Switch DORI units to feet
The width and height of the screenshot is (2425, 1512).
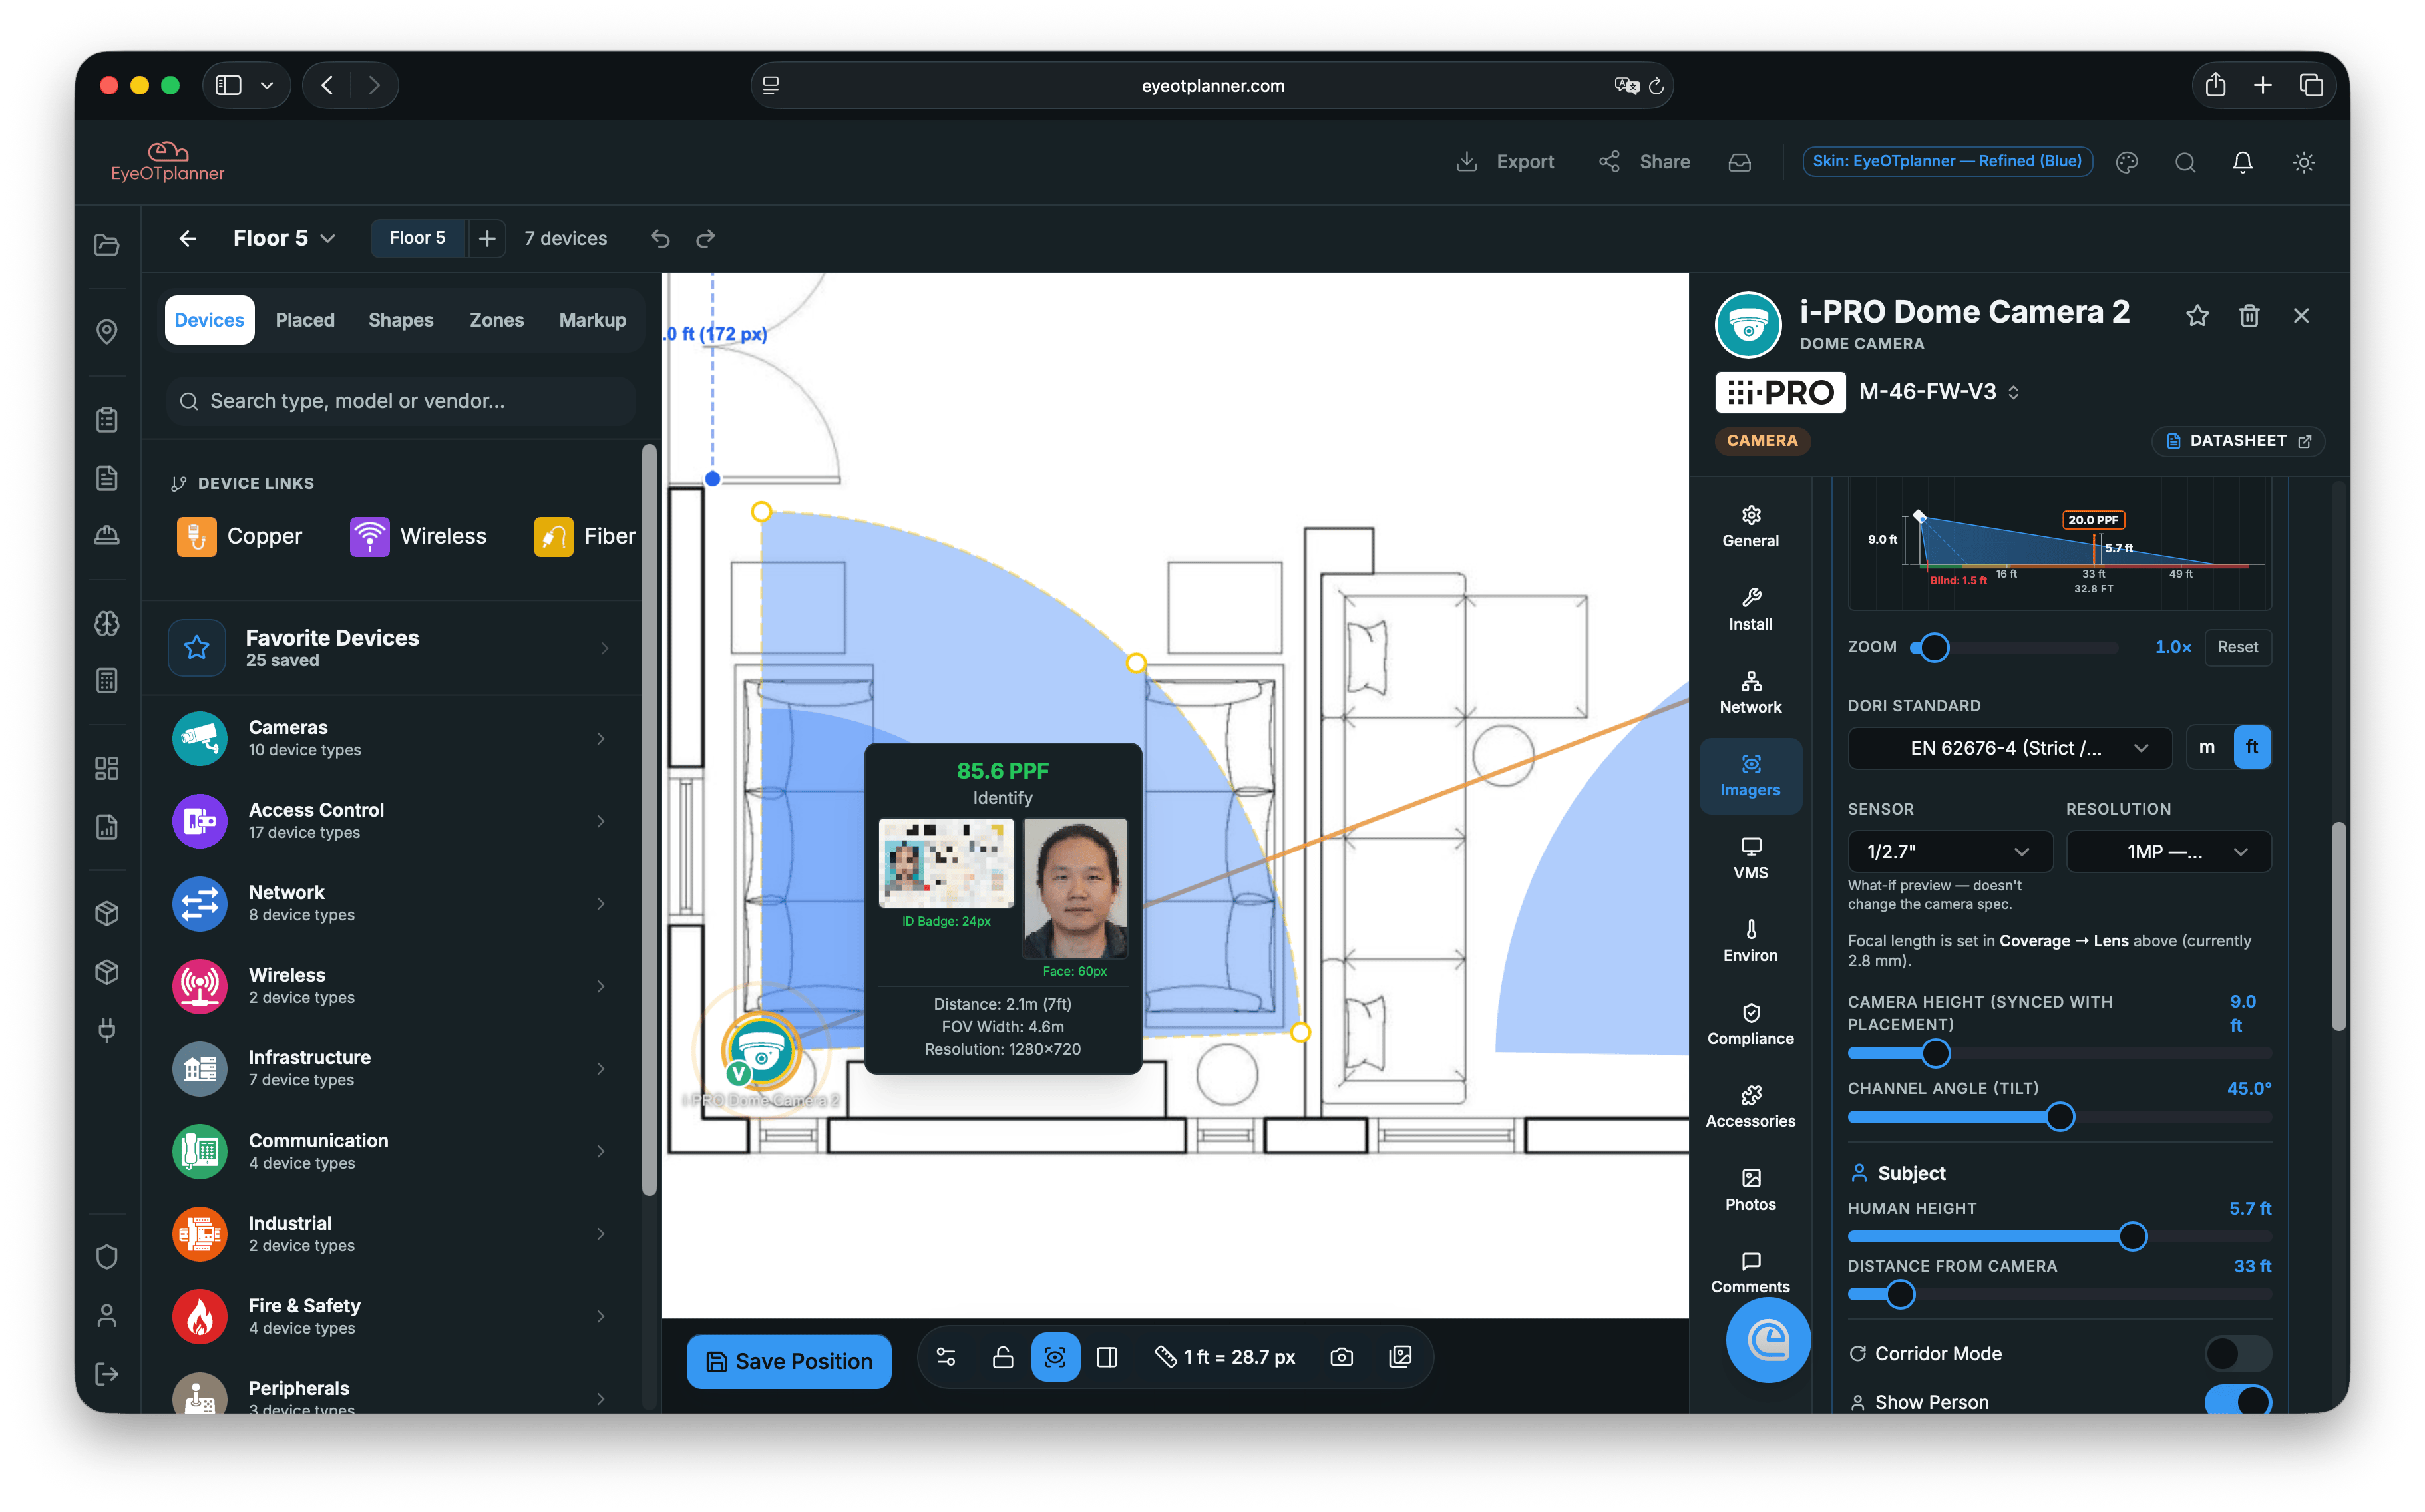coord(2252,748)
